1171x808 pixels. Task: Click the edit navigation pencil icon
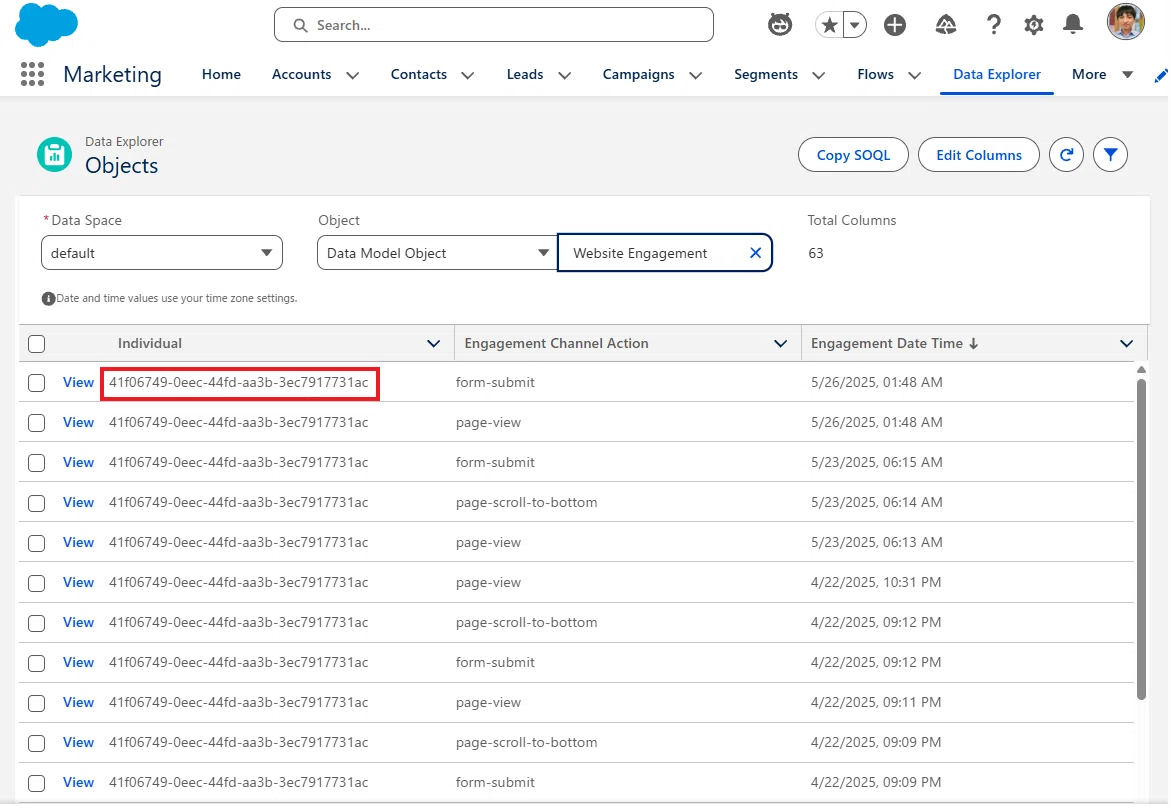(1161, 75)
